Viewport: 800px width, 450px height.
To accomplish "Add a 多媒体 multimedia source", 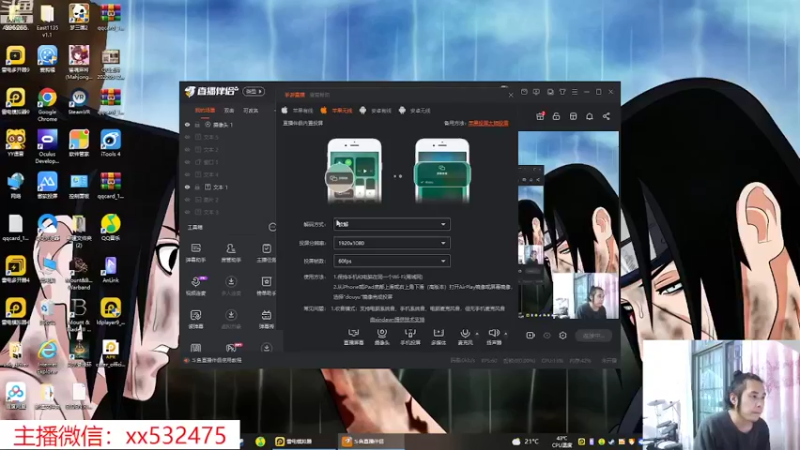I will pyautogui.click(x=438, y=337).
